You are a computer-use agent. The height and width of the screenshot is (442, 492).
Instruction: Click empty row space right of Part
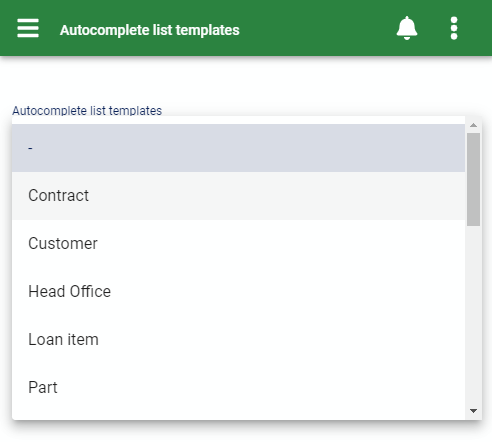260,388
